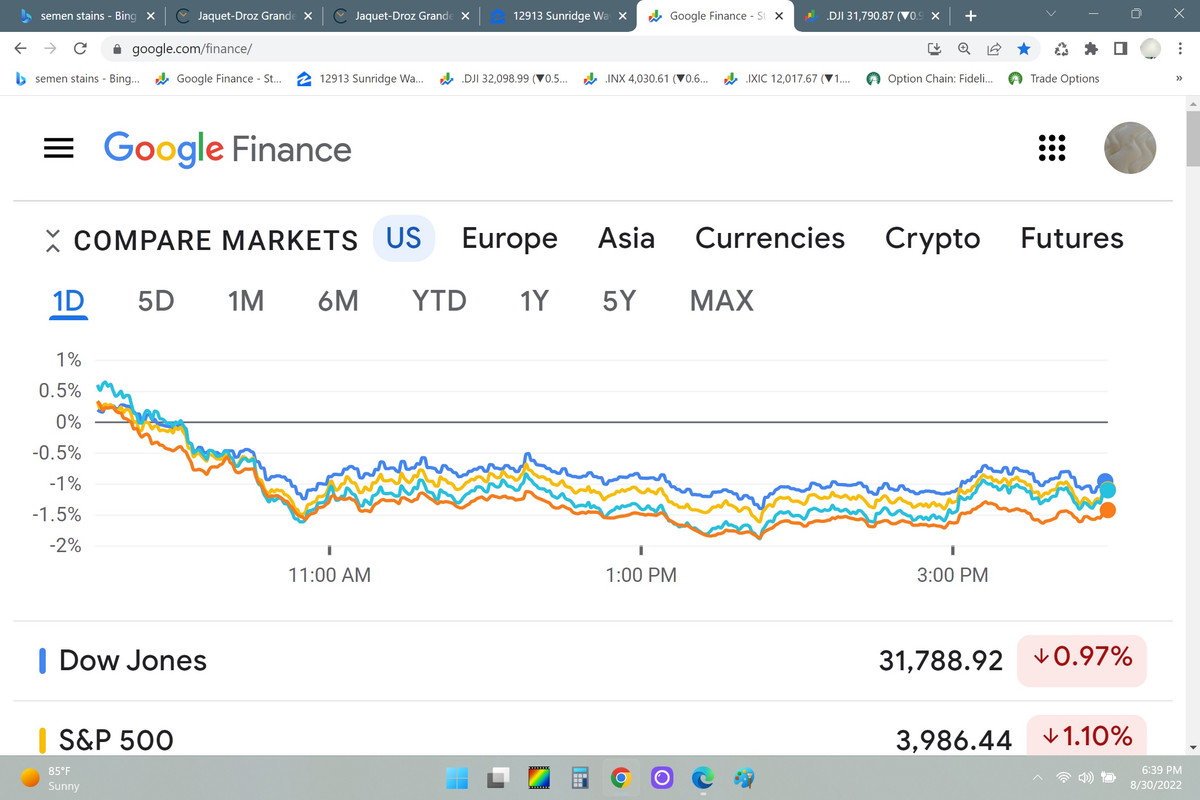Go forward with browser forward arrow
Viewport: 1200px width, 800px height.
[x=50, y=48]
